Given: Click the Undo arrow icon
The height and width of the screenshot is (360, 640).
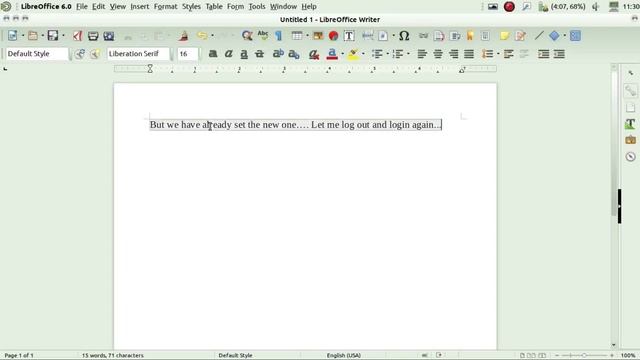Looking at the screenshot, I should 202,36.
